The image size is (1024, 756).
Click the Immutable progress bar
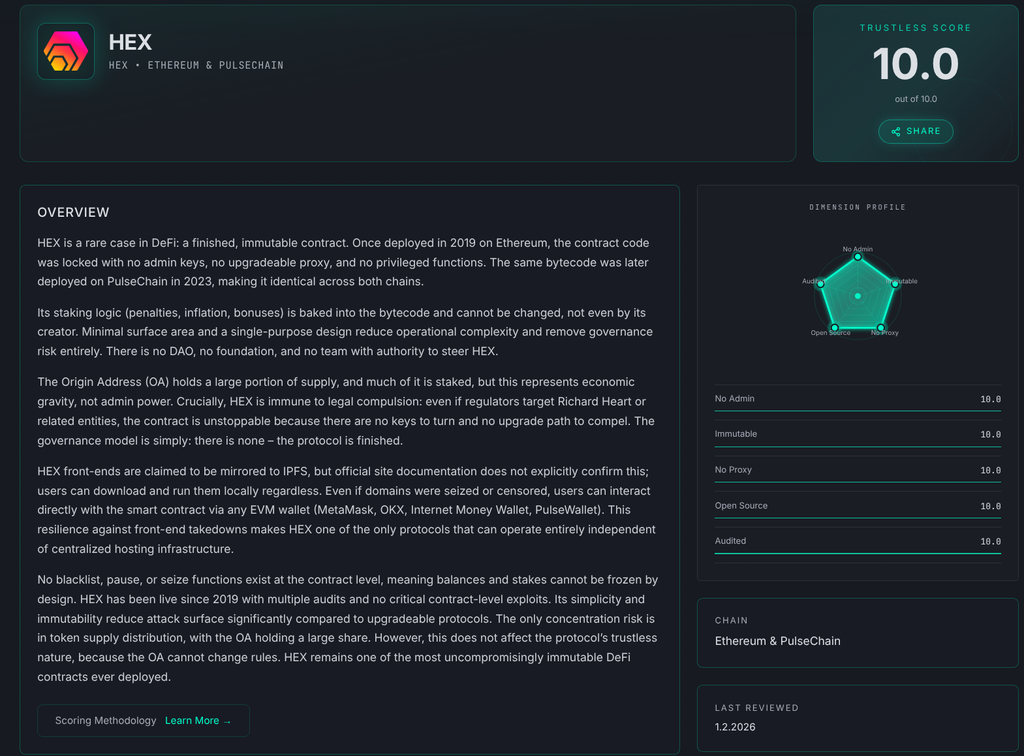click(857, 447)
